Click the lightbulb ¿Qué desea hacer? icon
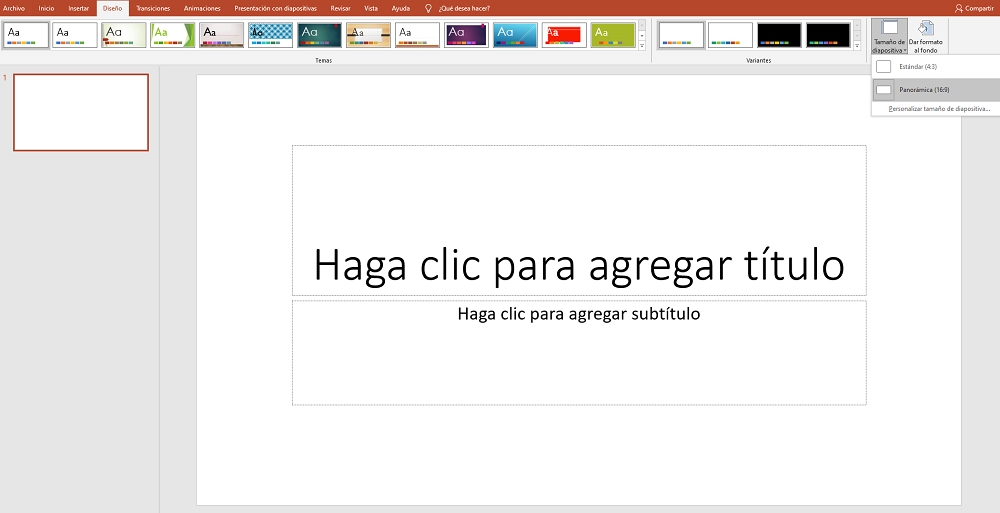Image resolution: width=1000 pixels, height=513 pixels. 429,8
